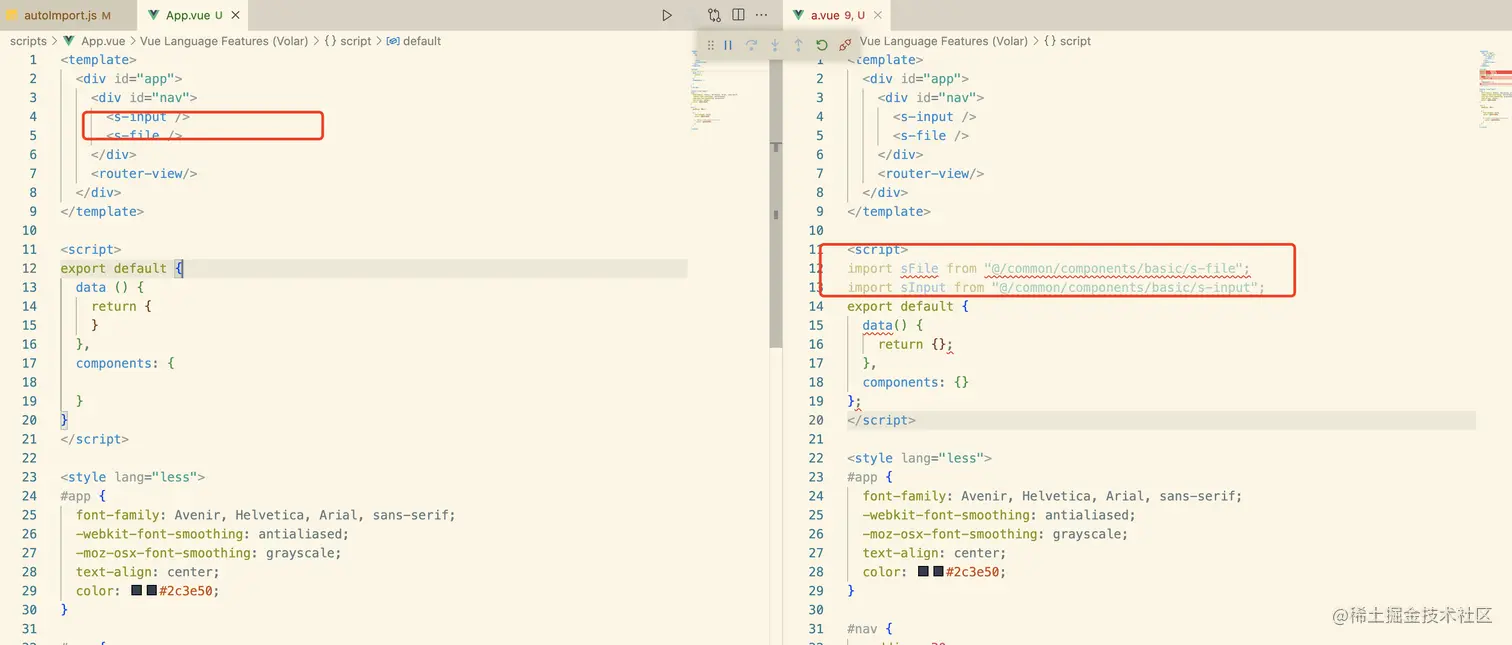Image resolution: width=1512 pixels, height=645 pixels.
Task: Click '<router-view/>' in the left editor
Action: coord(145,173)
